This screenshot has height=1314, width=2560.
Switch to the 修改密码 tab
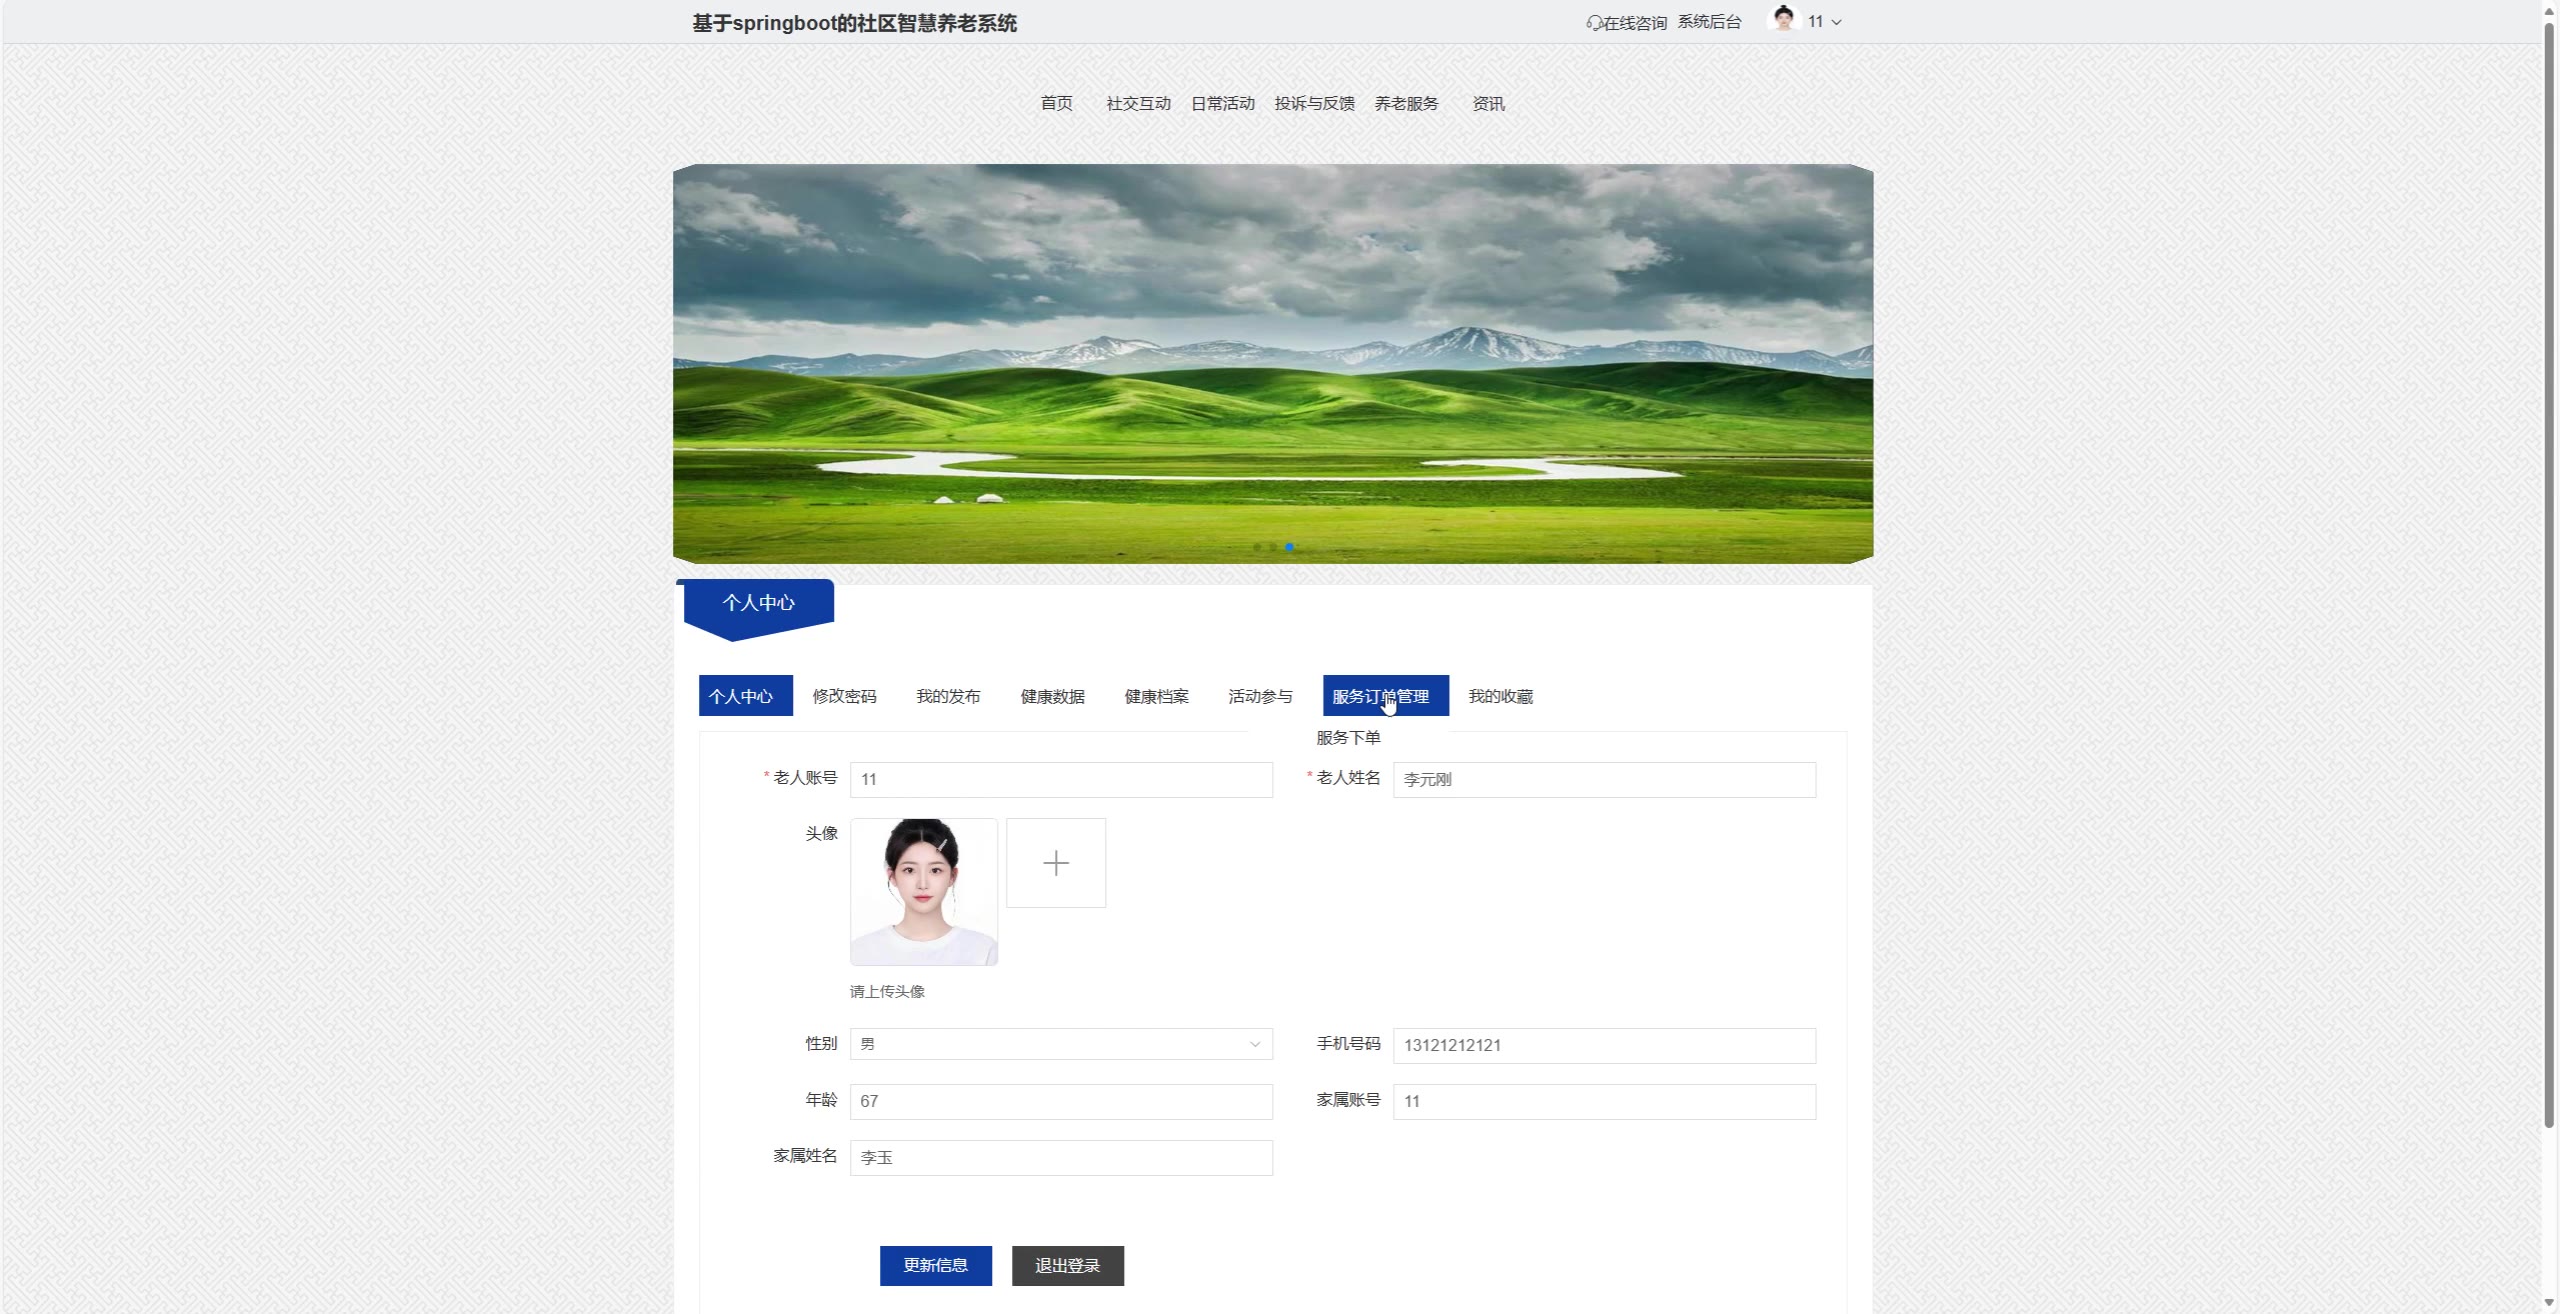pyautogui.click(x=844, y=696)
